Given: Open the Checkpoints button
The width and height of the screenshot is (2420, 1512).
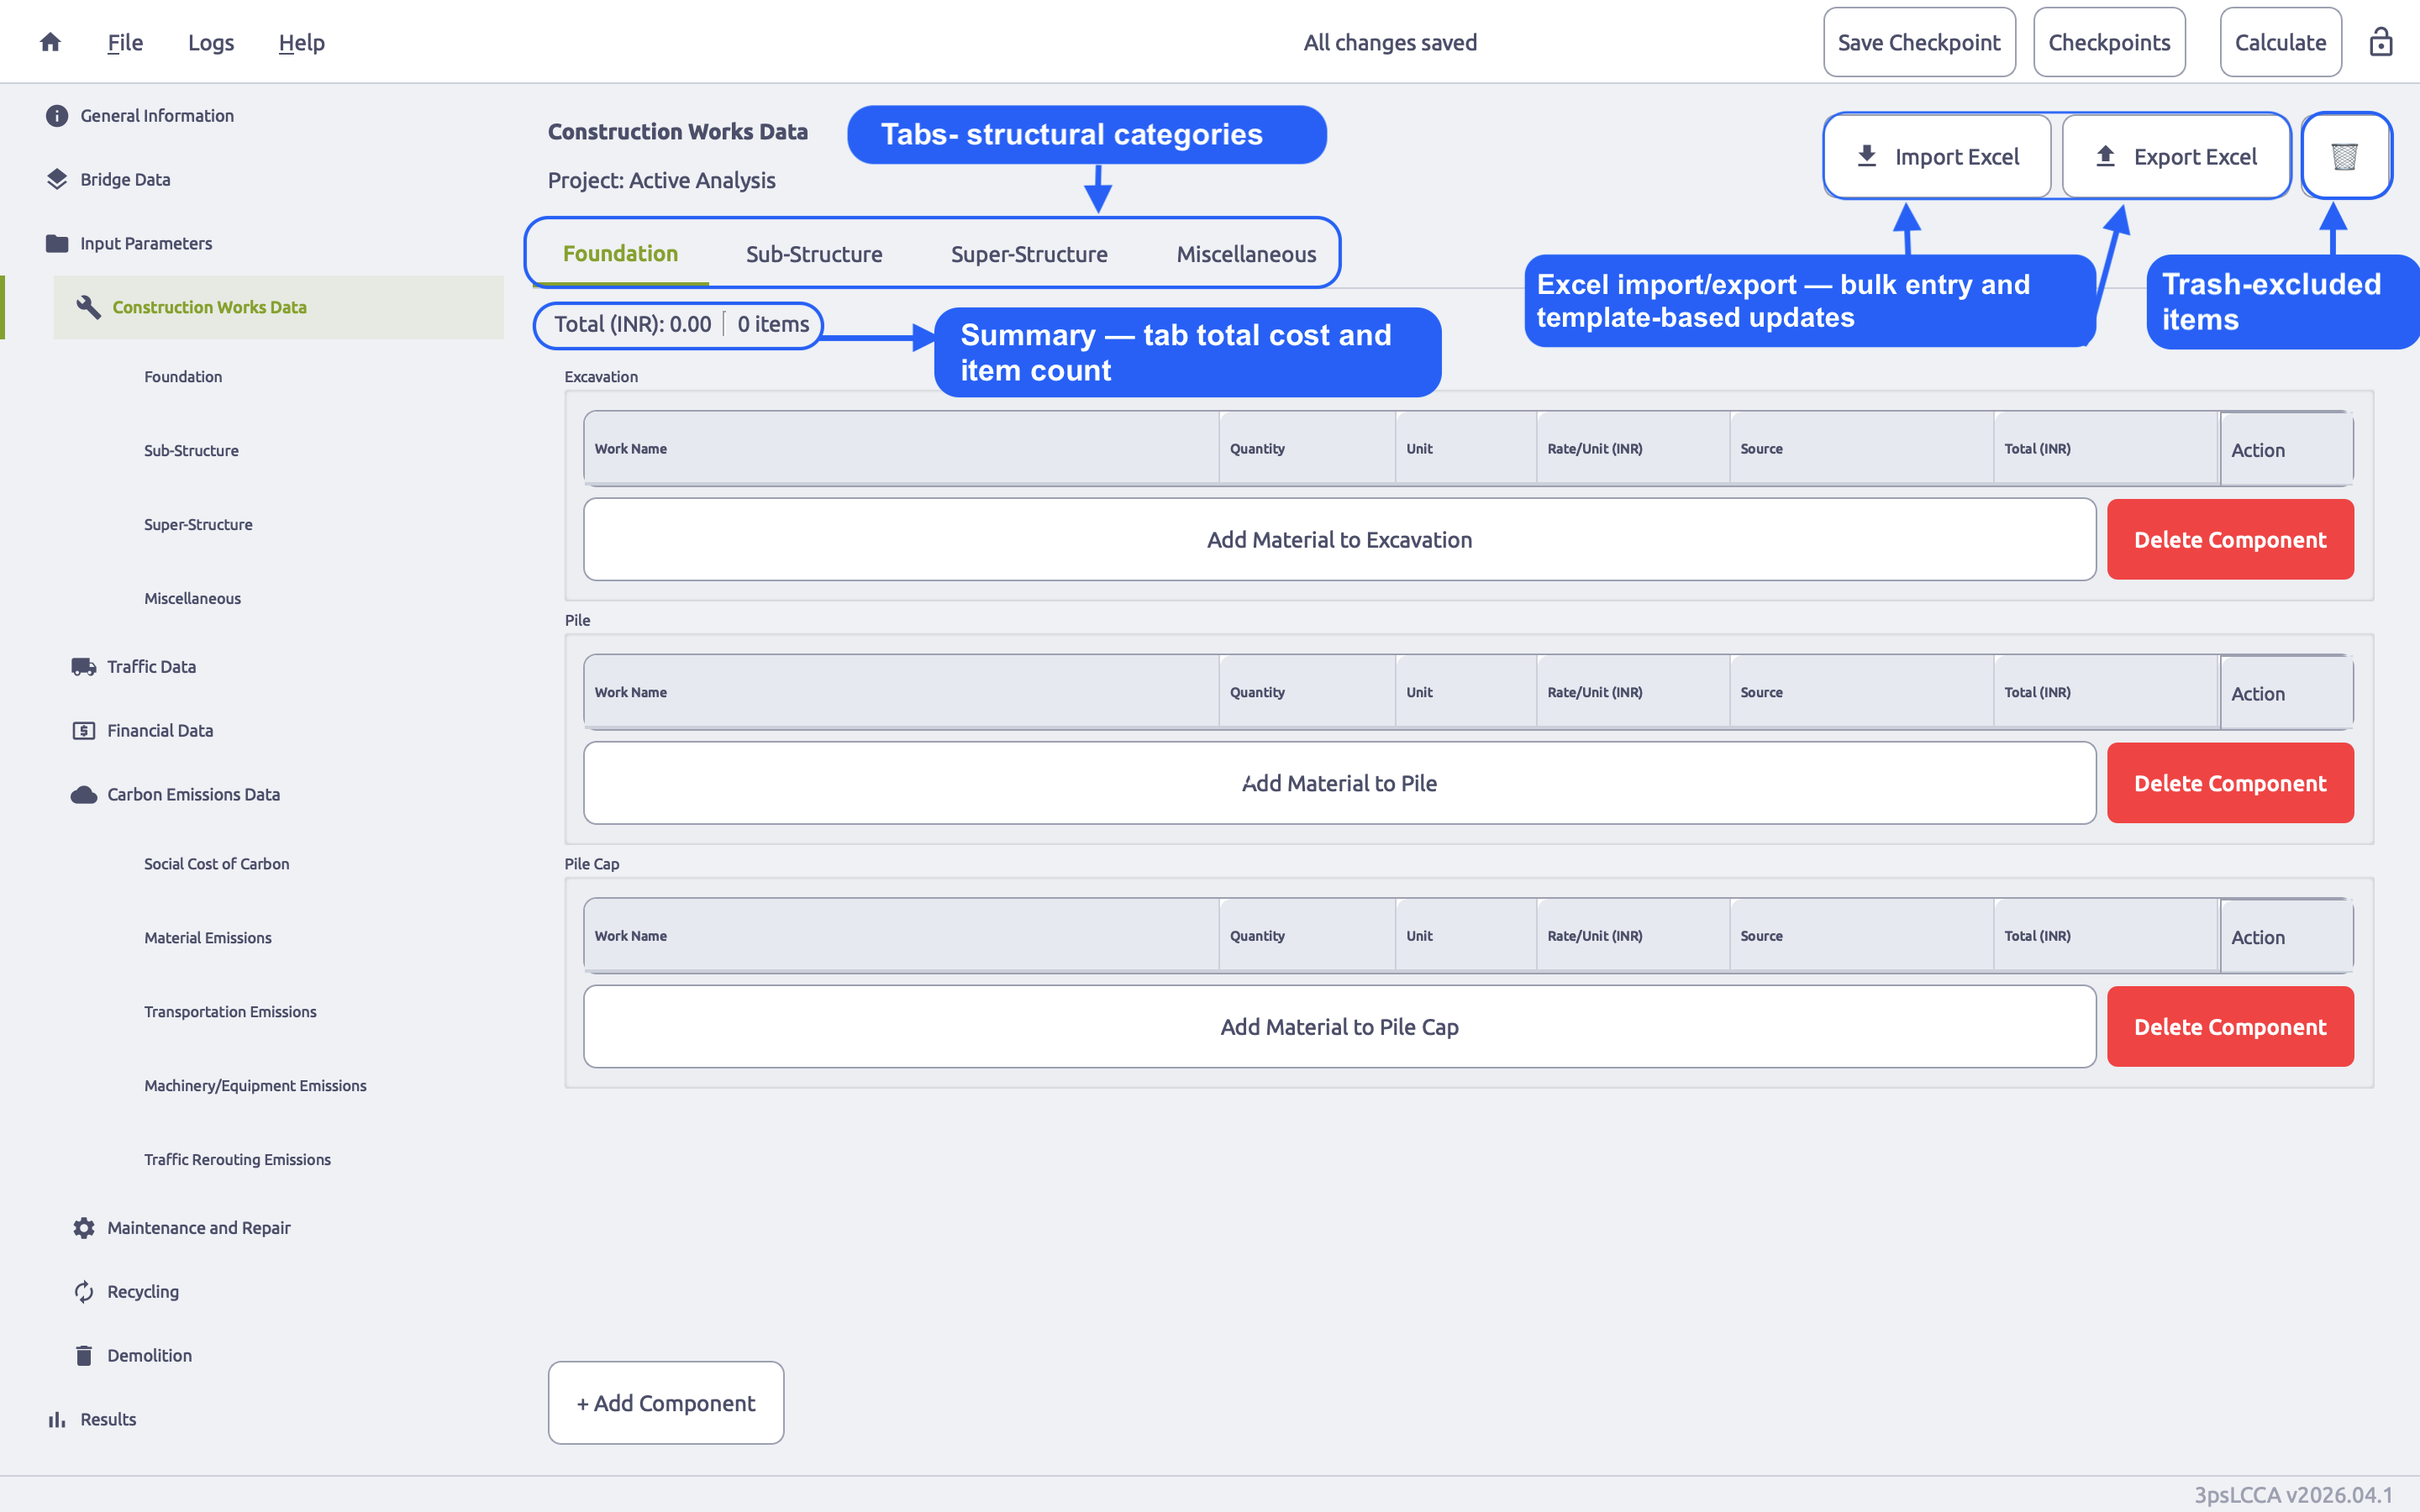Looking at the screenshot, I should pyautogui.click(x=2109, y=42).
